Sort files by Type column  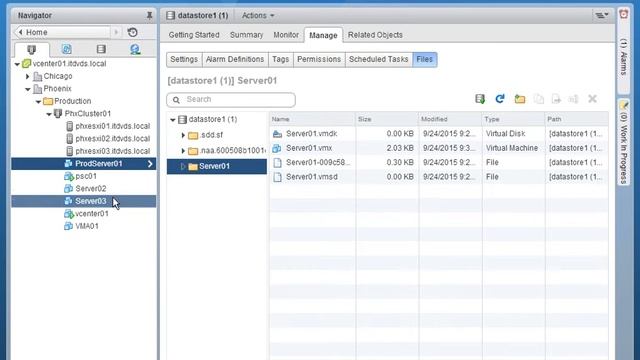[513, 119]
